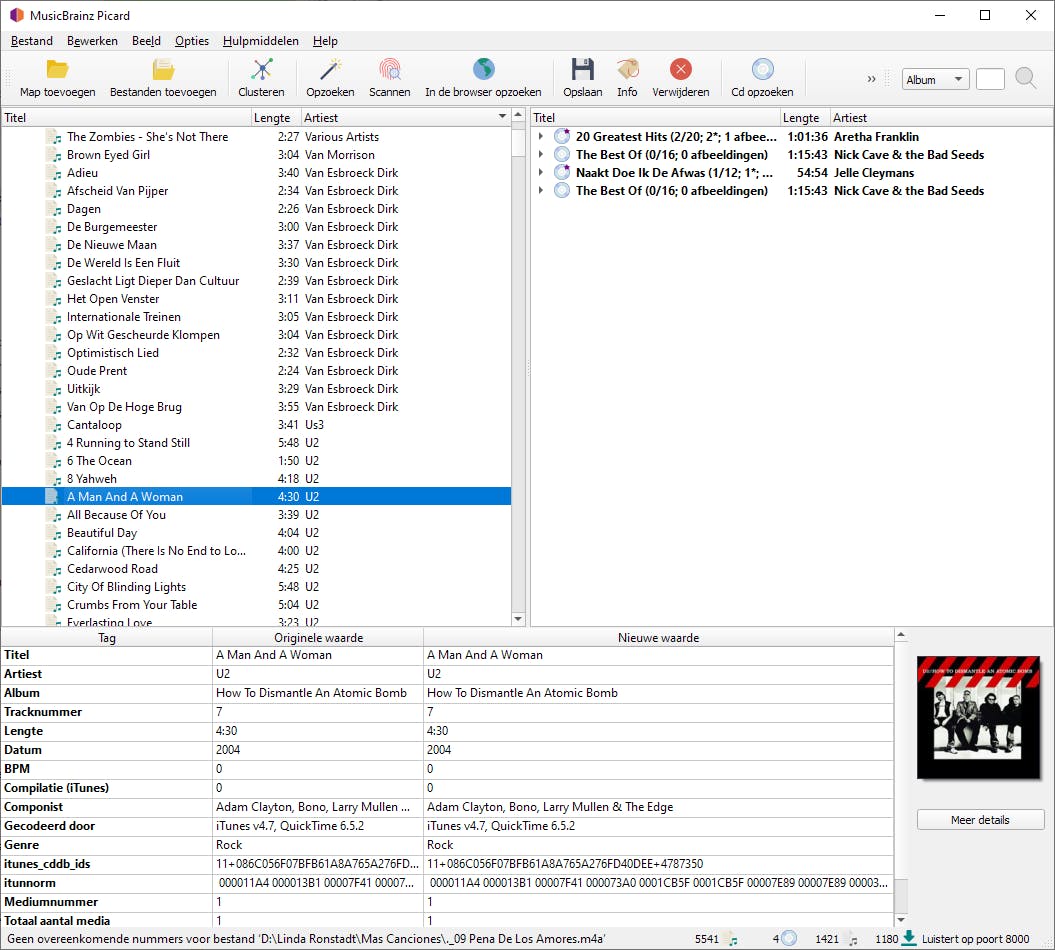1055x950 pixels.
Task: Click album icon of Aretha Franklin release
Action: point(562,137)
